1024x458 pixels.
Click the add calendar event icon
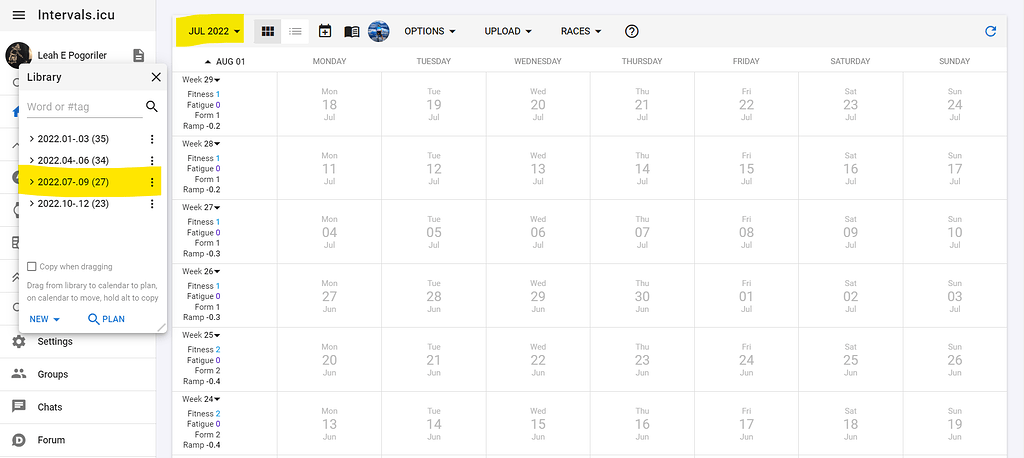pos(325,31)
